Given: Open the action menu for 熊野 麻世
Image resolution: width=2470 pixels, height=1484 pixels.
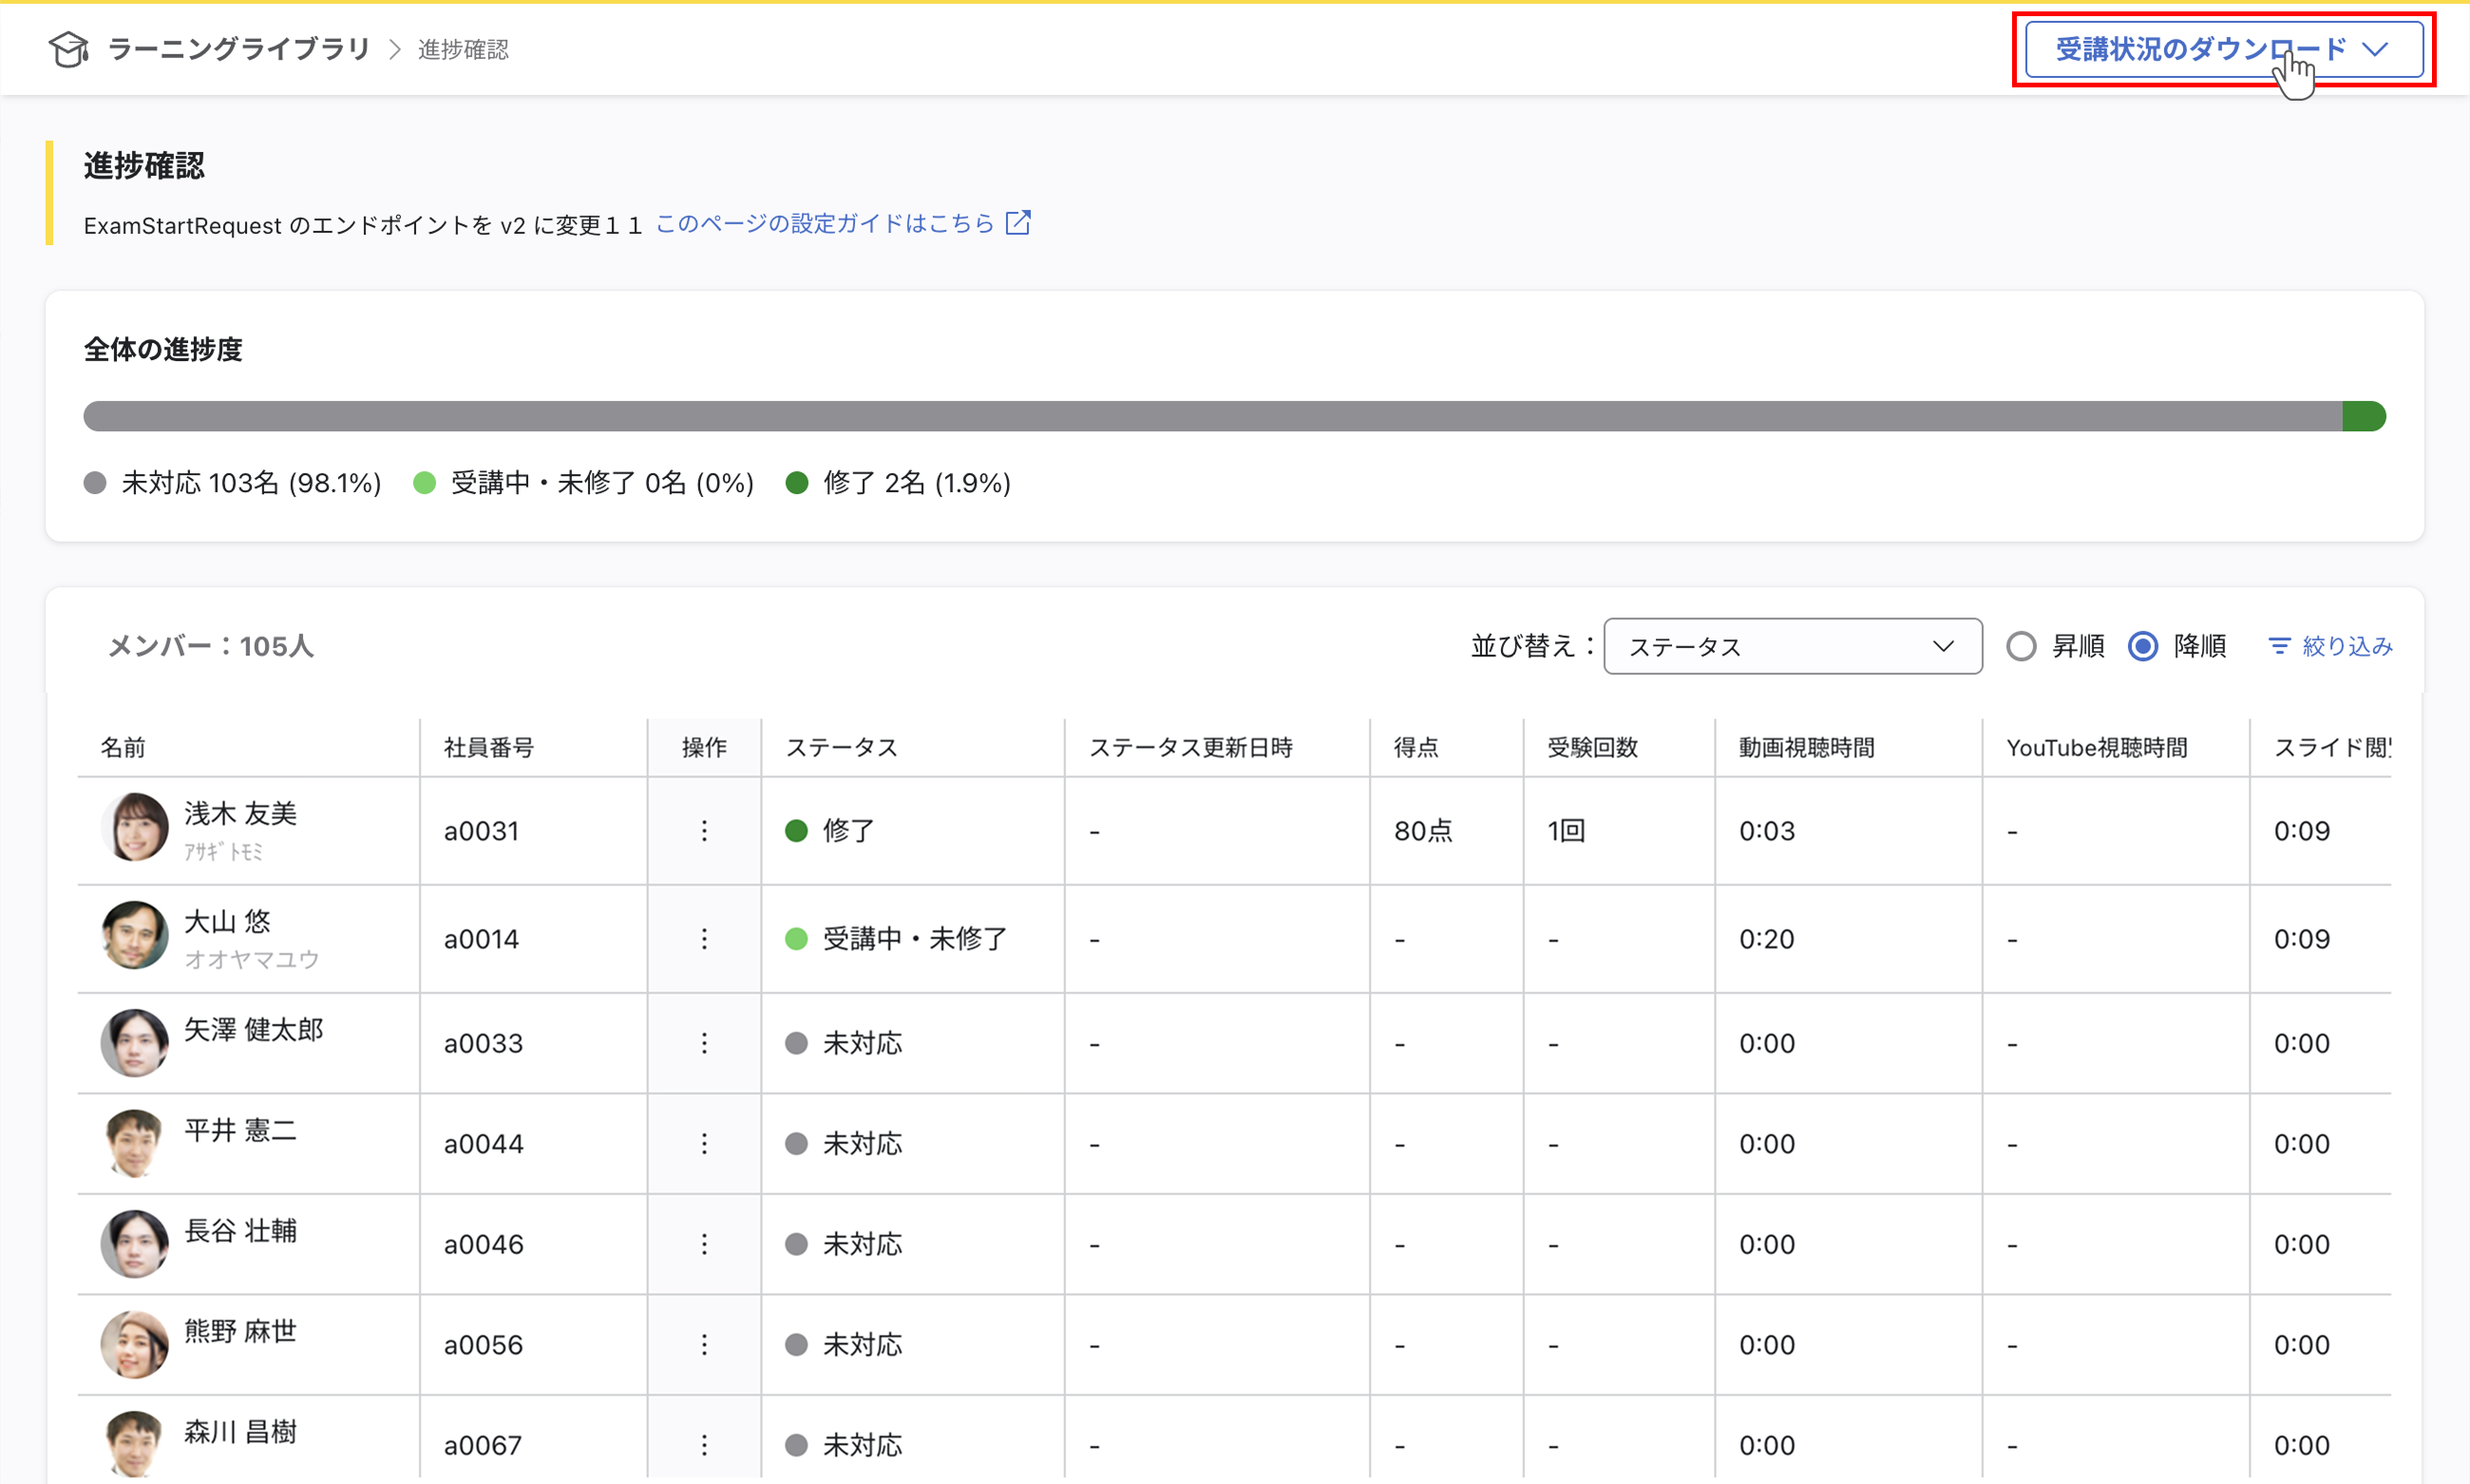Looking at the screenshot, I should [704, 1344].
